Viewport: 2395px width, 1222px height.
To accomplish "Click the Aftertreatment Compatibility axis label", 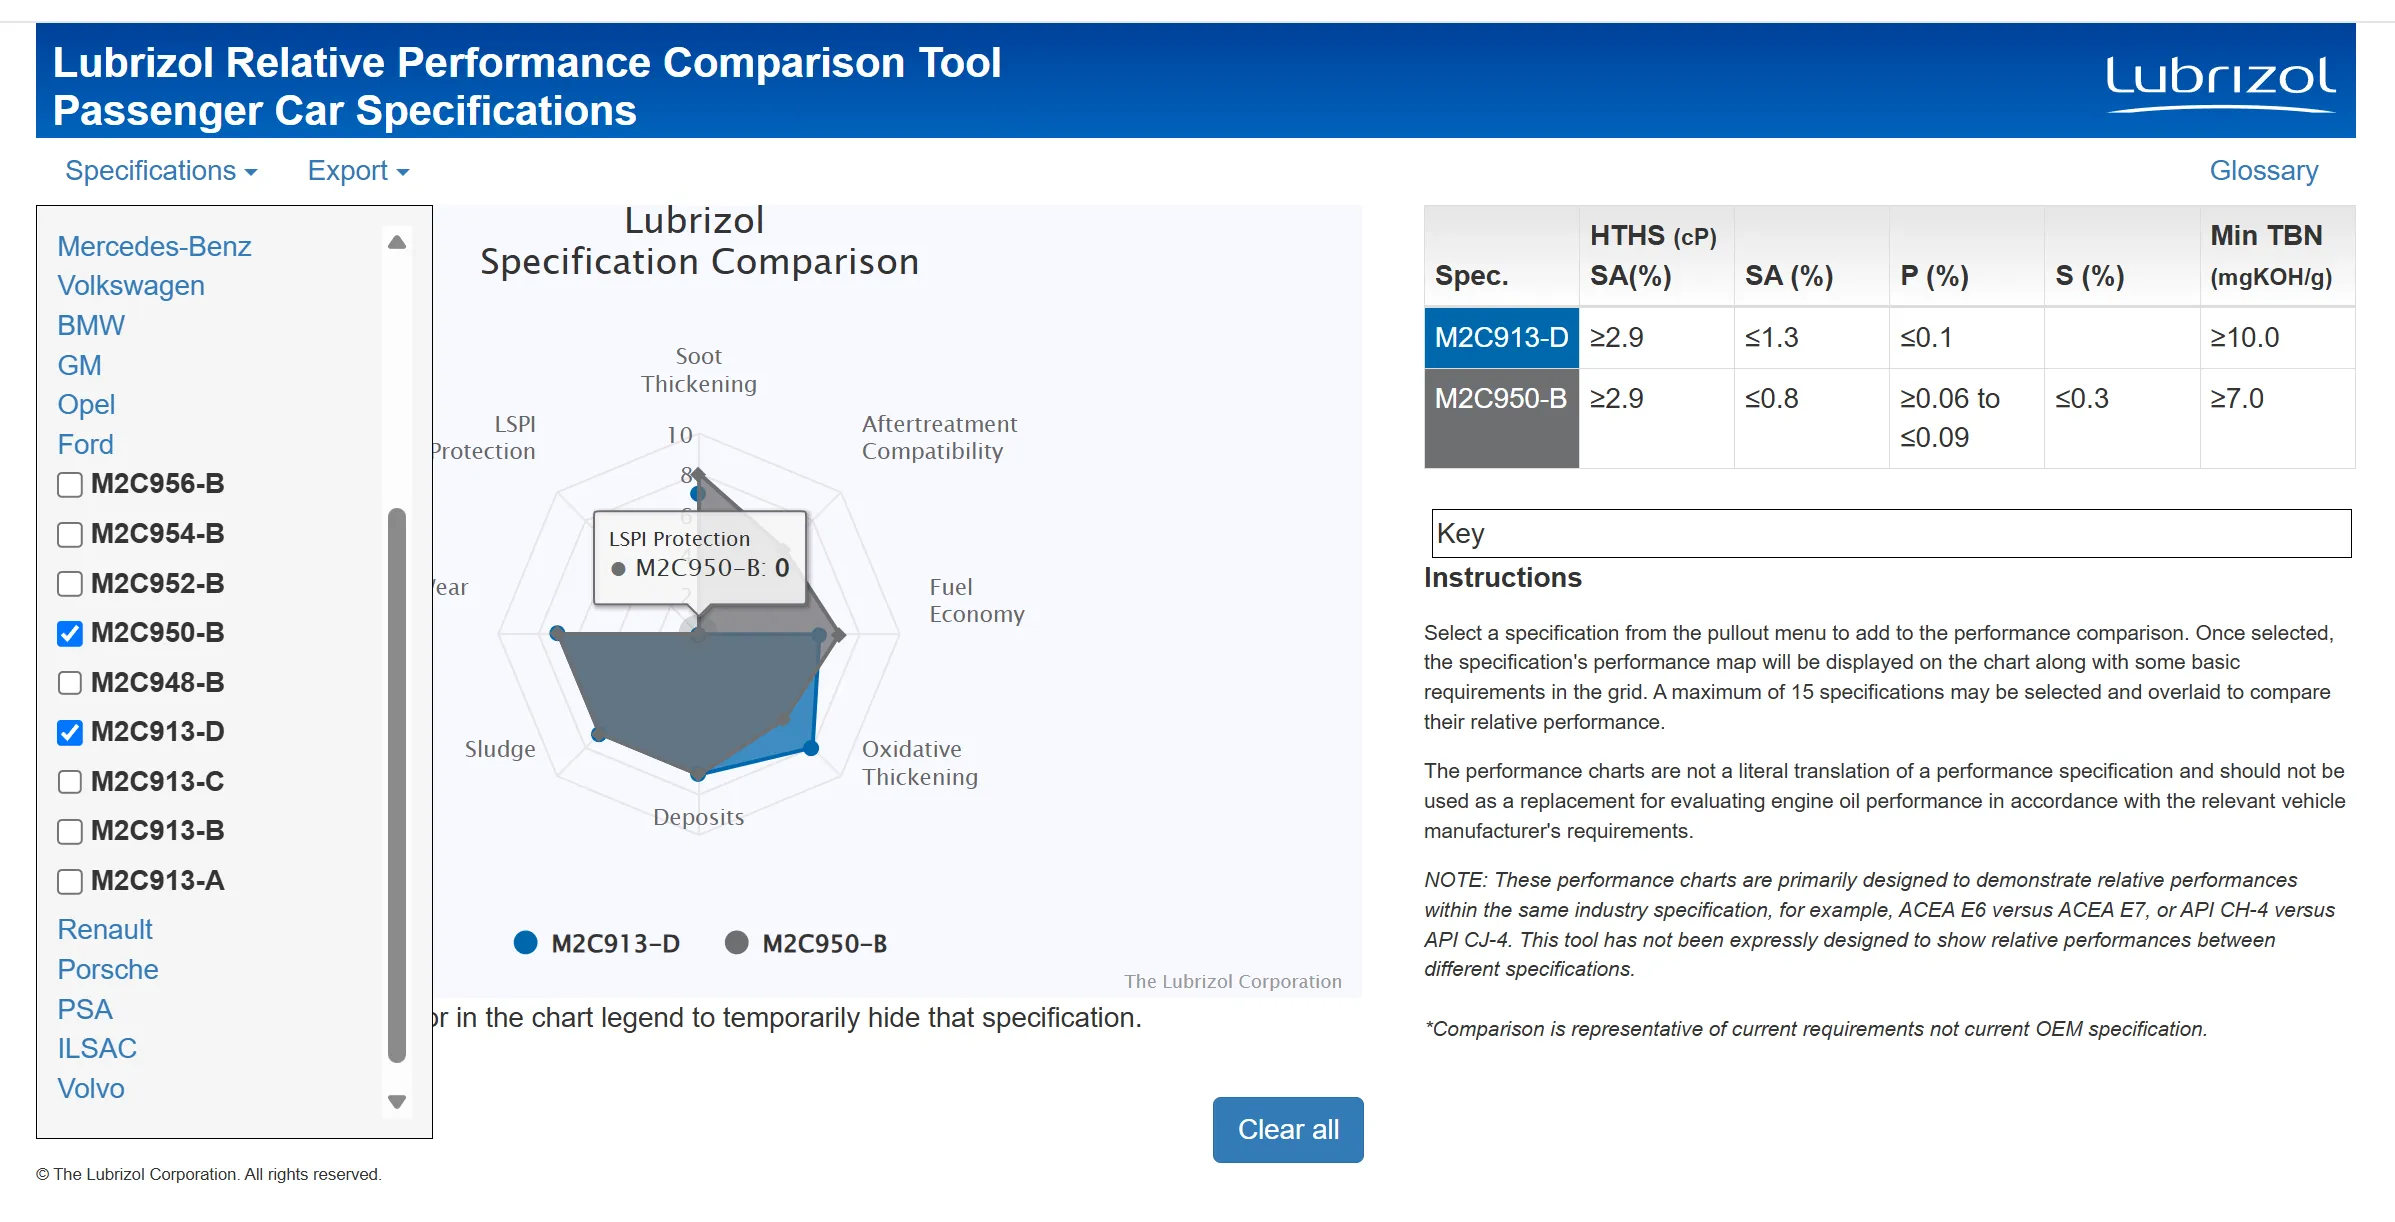I will coord(940,438).
